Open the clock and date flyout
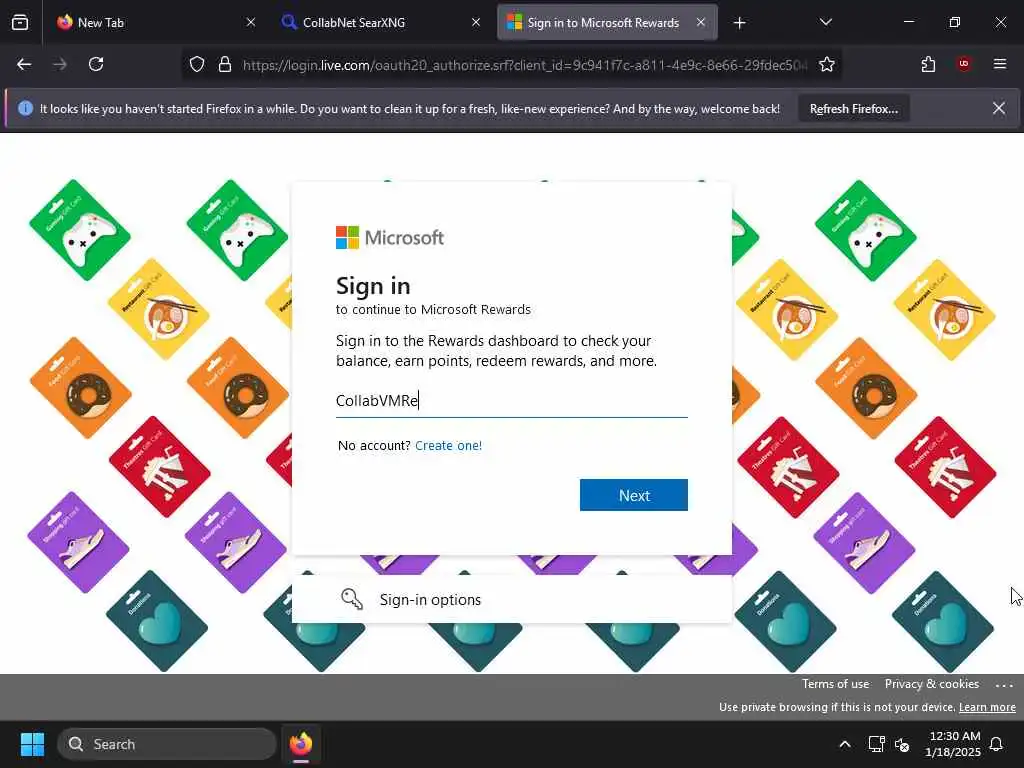The image size is (1024, 768). point(953,744)
